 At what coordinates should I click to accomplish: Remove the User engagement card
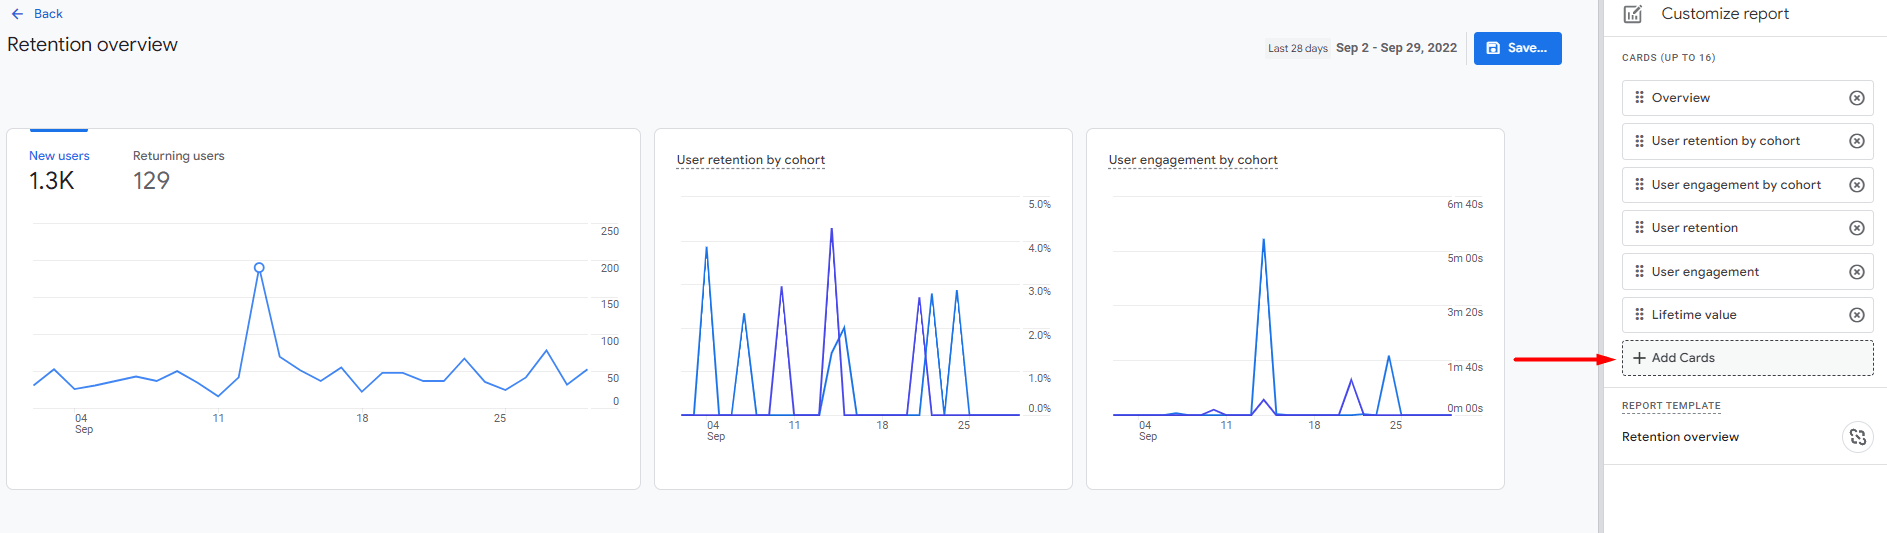click(x=1856, y=272)
